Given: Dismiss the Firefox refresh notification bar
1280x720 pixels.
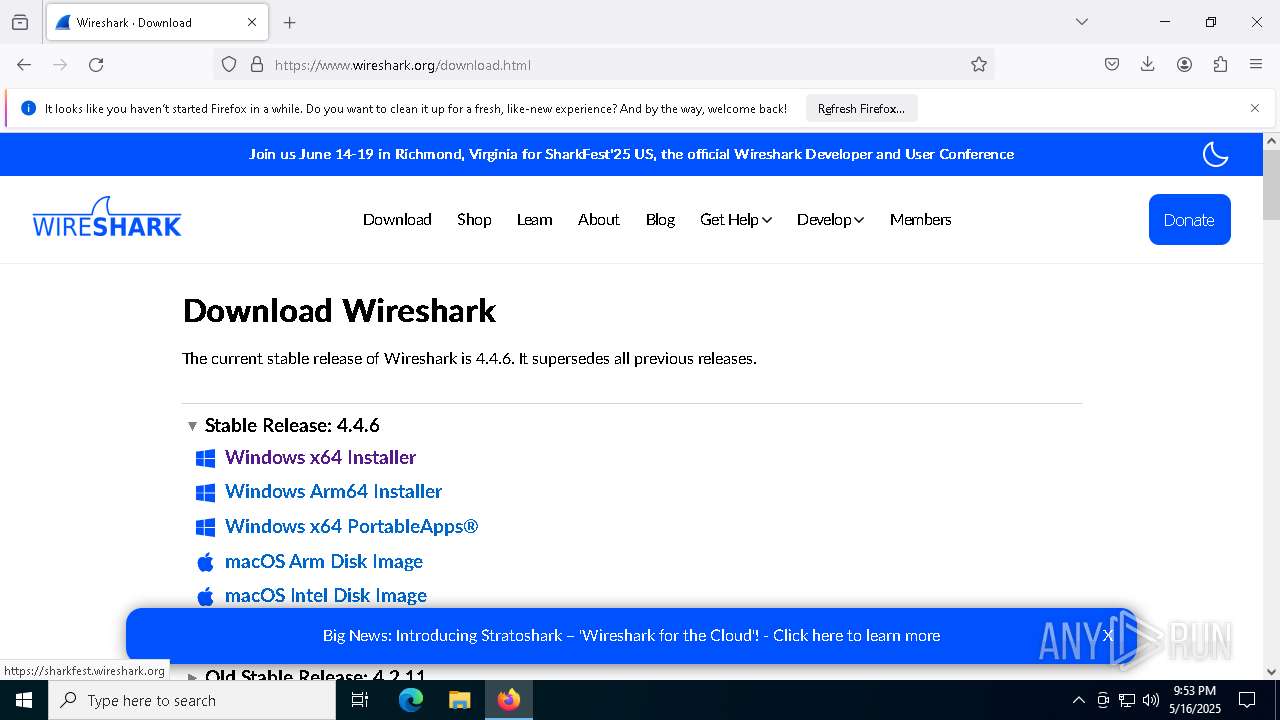Looking at the screenshot, I should coord(1255,108).
